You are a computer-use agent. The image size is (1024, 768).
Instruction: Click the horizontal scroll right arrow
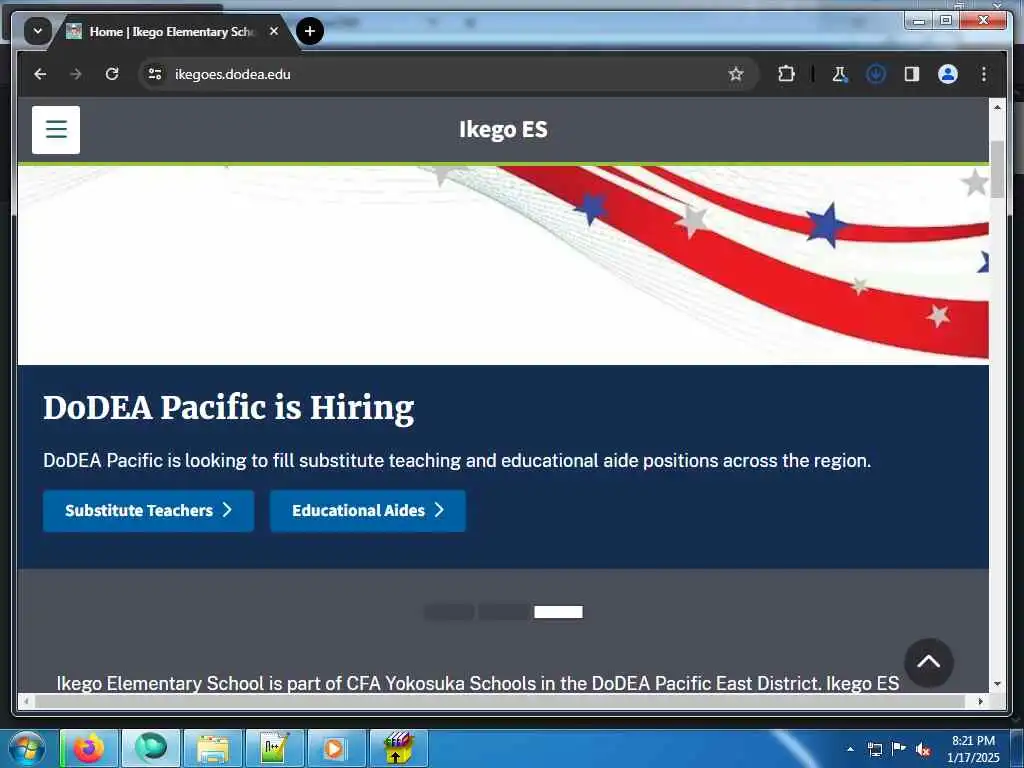(x=981, y=701)
